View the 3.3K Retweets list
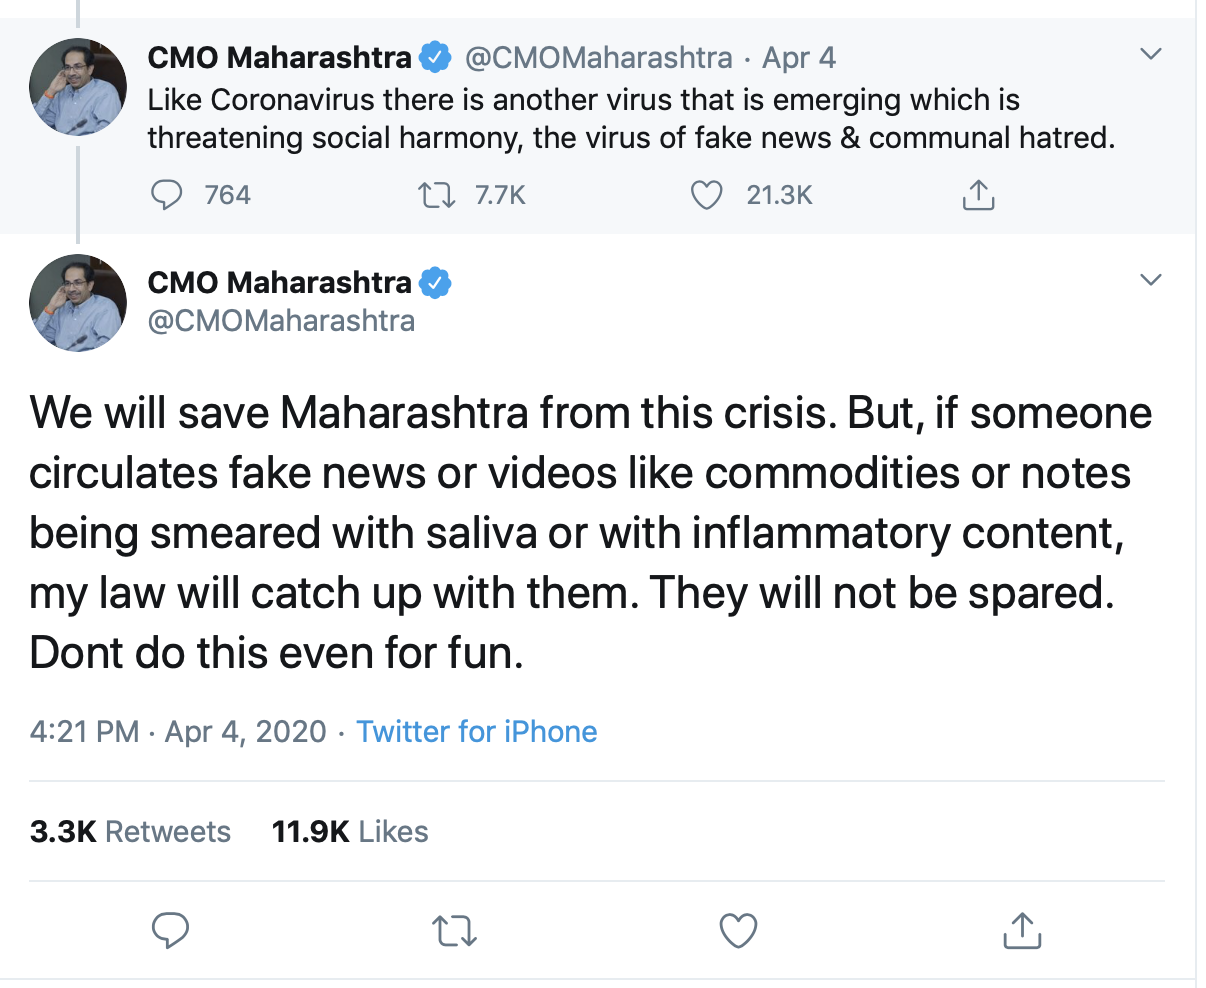 pyautogui.click(x=130, y=832)
